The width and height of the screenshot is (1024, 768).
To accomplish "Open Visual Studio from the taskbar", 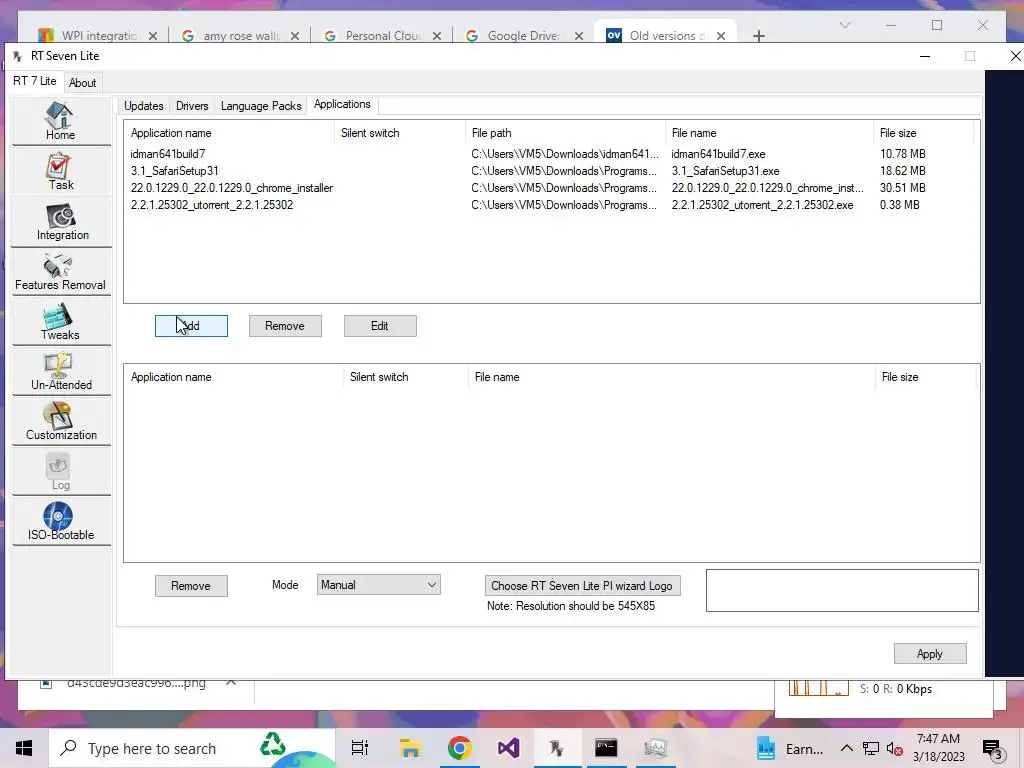I will (508, 748).
